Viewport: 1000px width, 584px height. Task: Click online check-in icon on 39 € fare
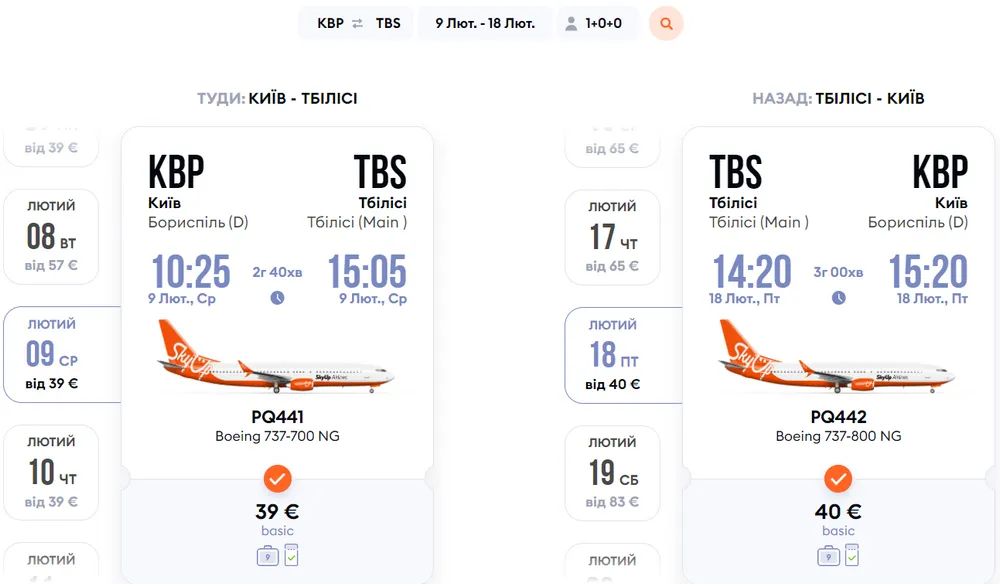coord(291,555)
